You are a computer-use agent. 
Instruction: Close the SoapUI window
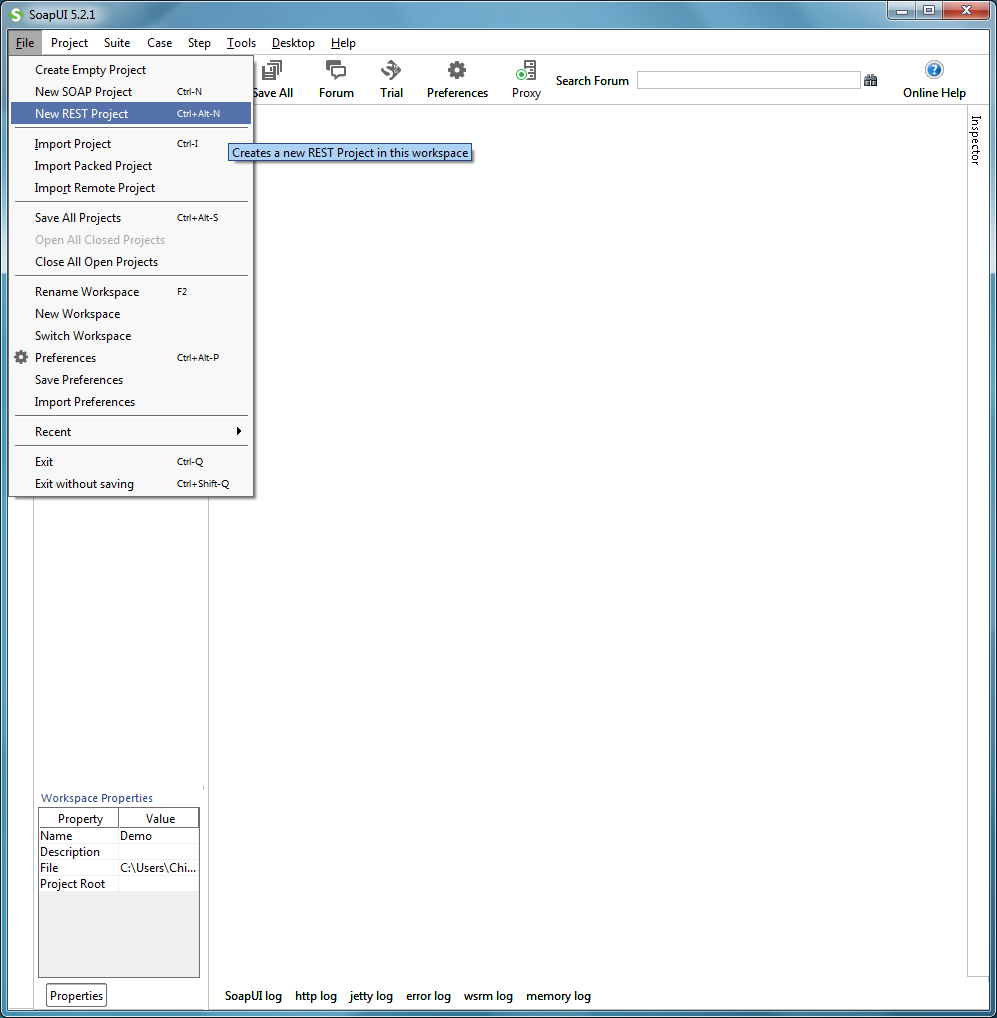tap(966, 11)
